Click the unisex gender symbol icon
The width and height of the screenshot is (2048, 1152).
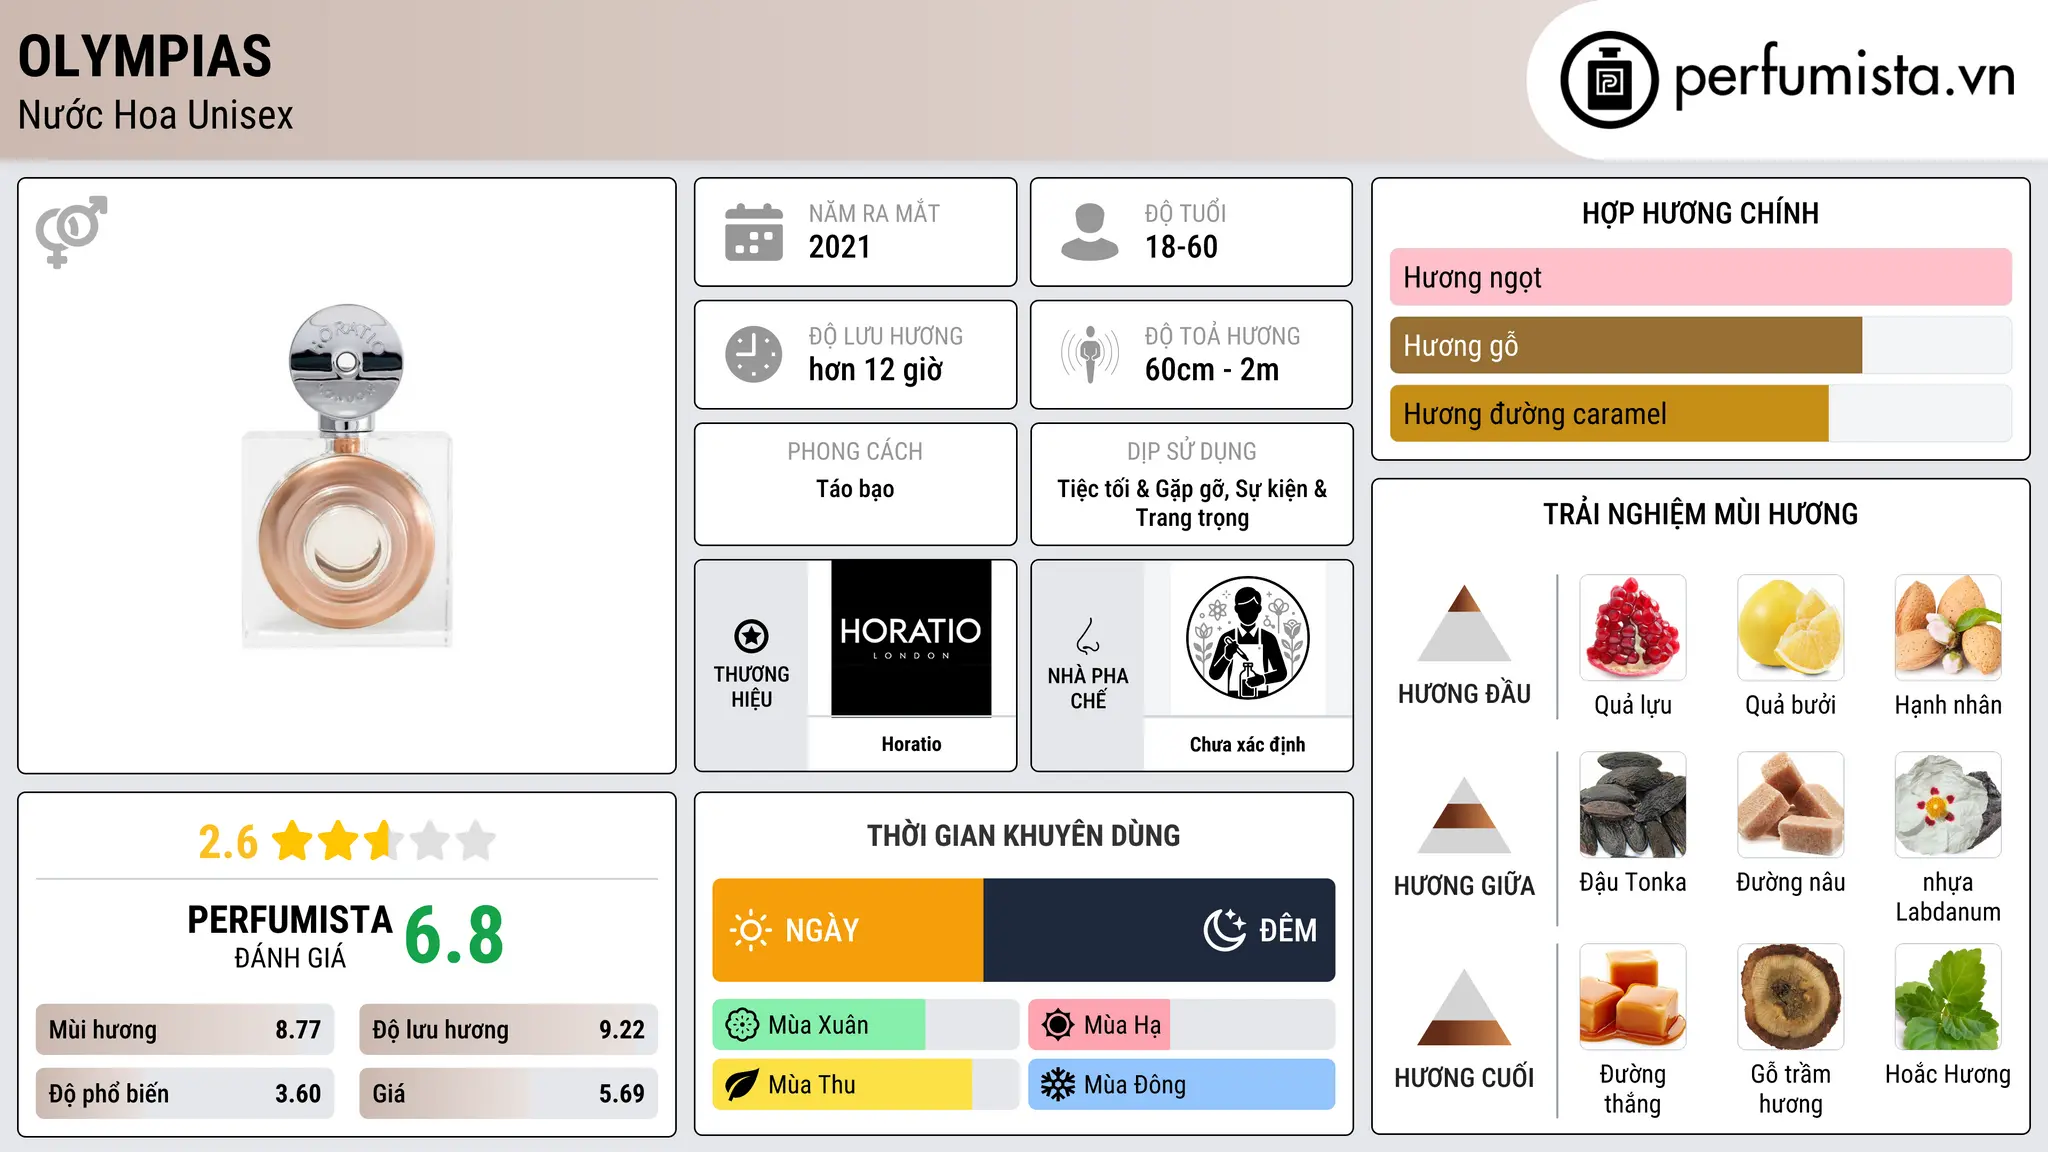(71, 231)
